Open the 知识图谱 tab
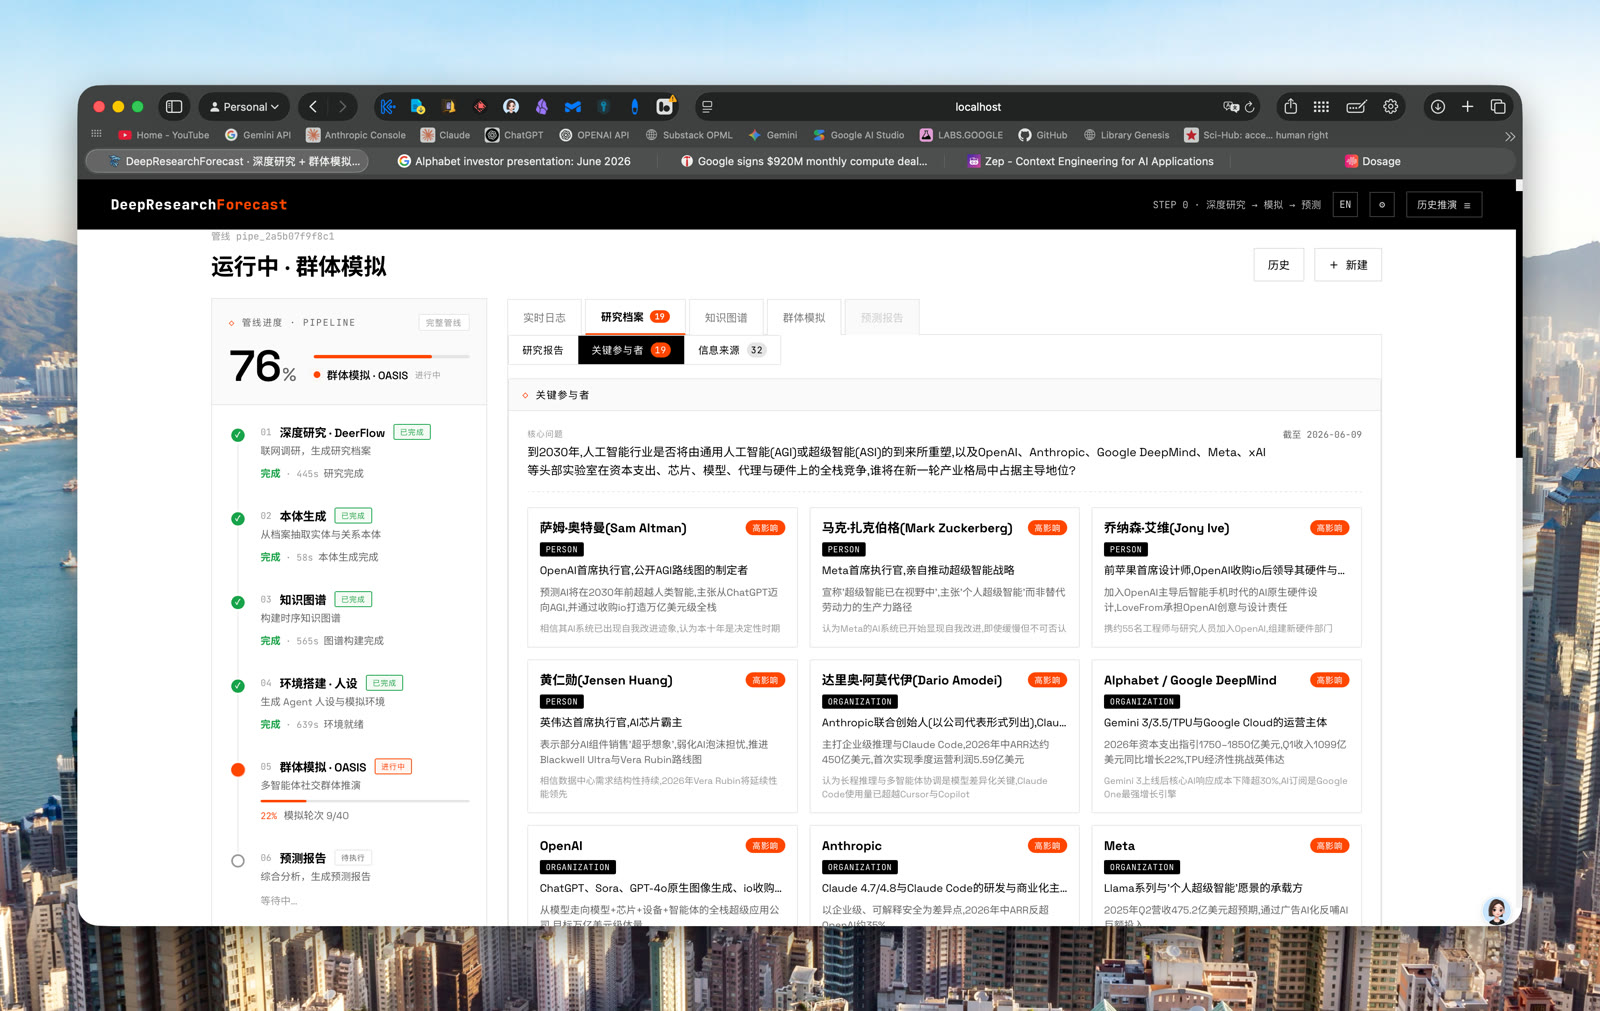 (726, 318)
